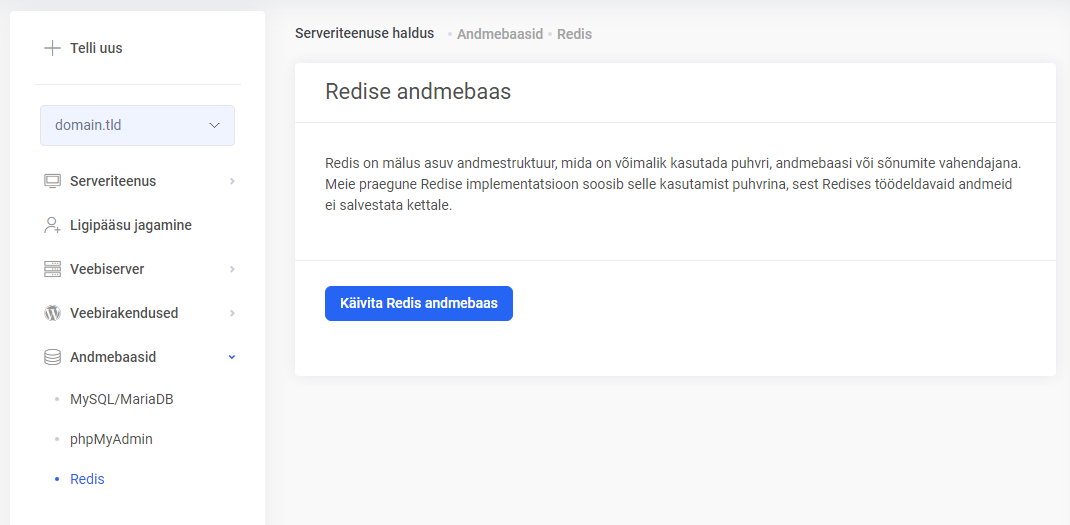Click the WordPress icon for Veebirakendused
The width and height of the screenshot is (1070, 525).
(53, 313)
